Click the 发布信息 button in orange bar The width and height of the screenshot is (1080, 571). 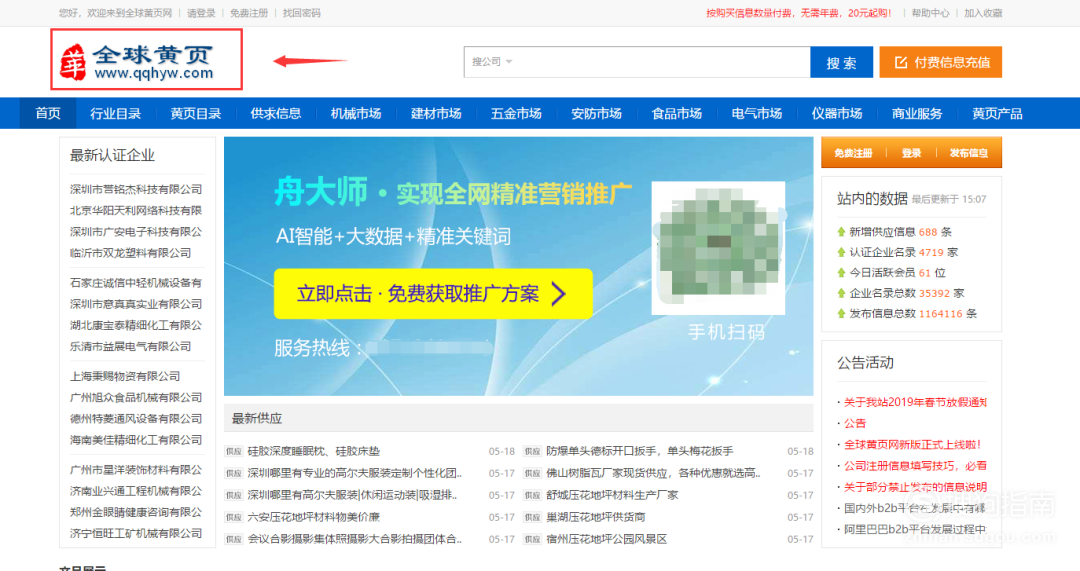[x=968, y=153]
